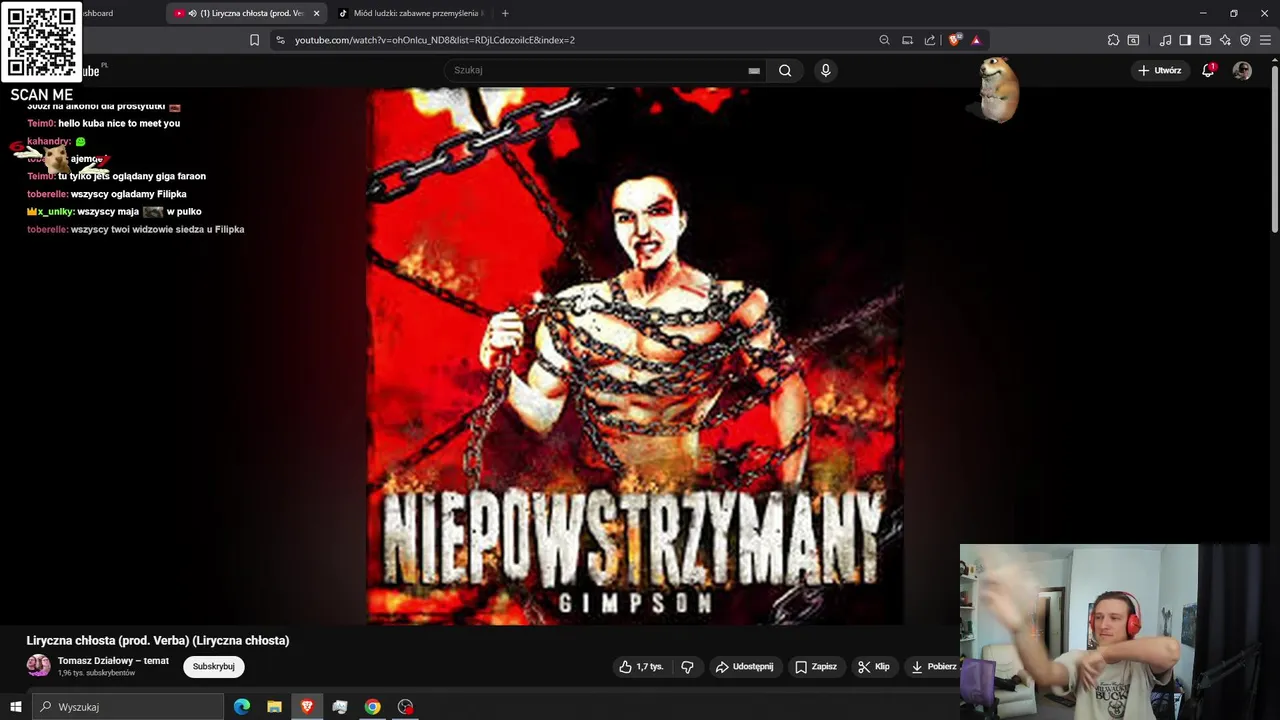The image size is (1280, 720).
Task: Click the Udostępnij share button
Action: (744, 667)
